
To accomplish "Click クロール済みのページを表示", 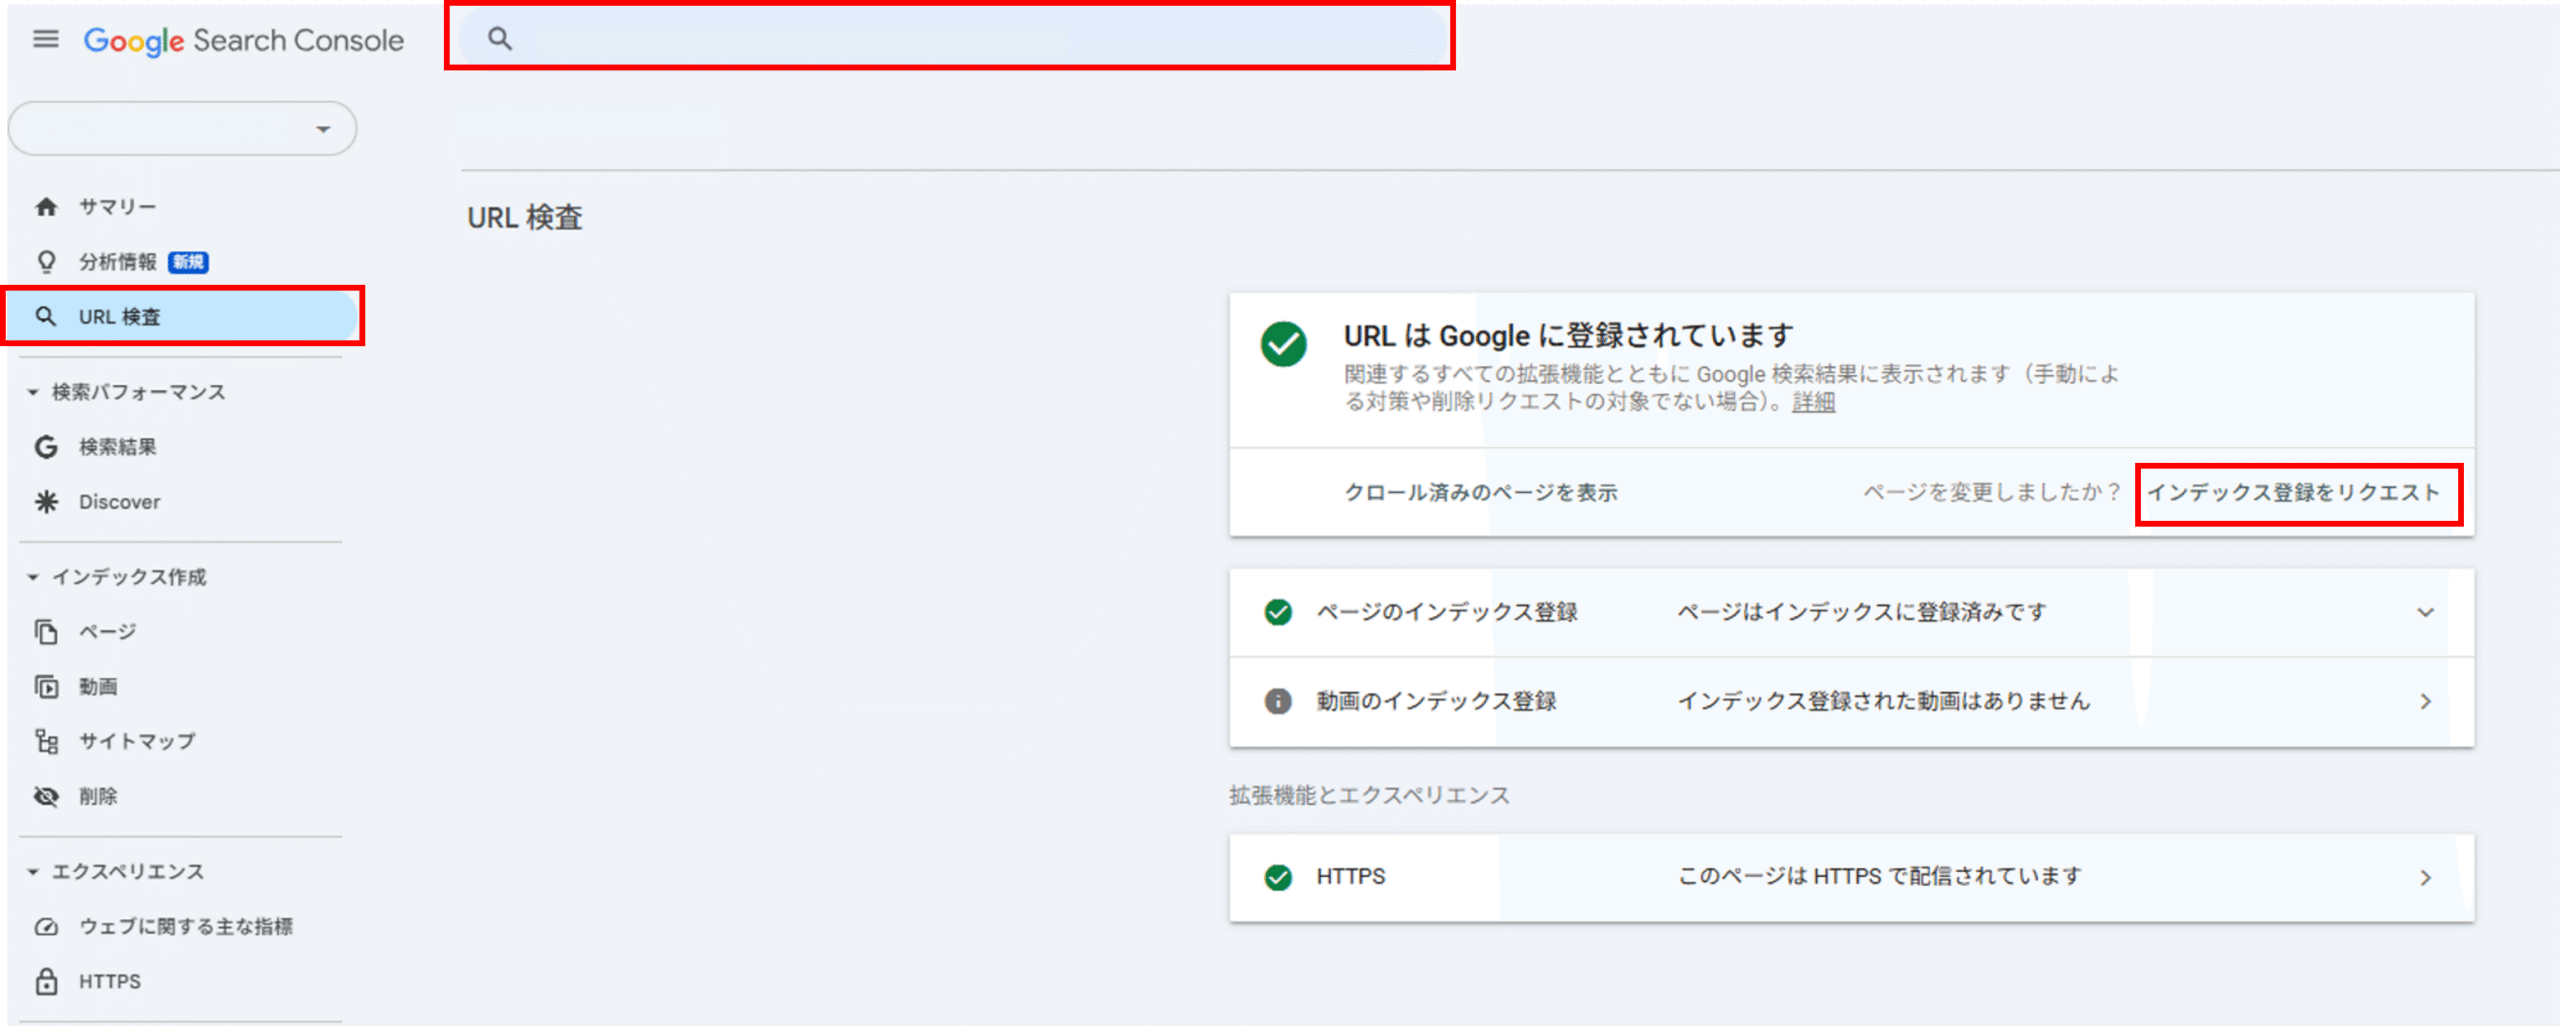I will (x=1480, y=492).
